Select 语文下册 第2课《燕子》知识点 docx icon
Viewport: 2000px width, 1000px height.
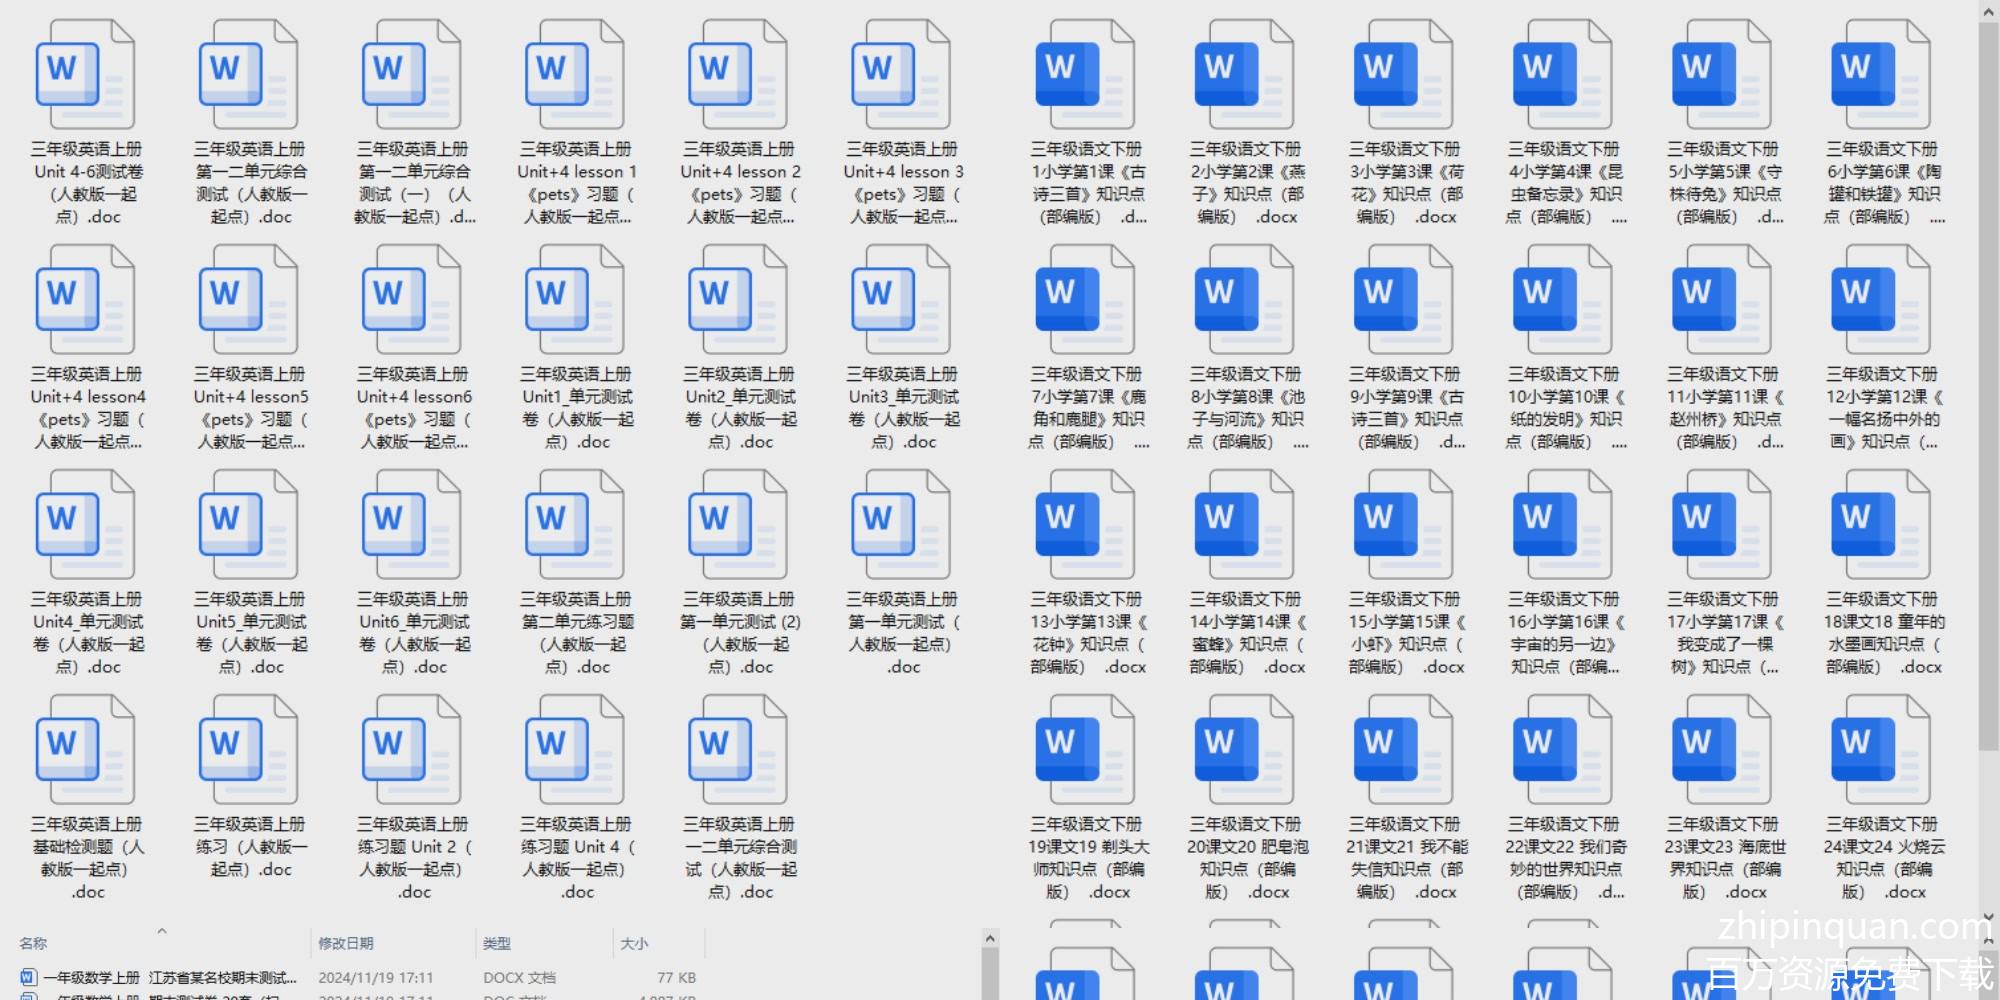[x=1244, y=74]
